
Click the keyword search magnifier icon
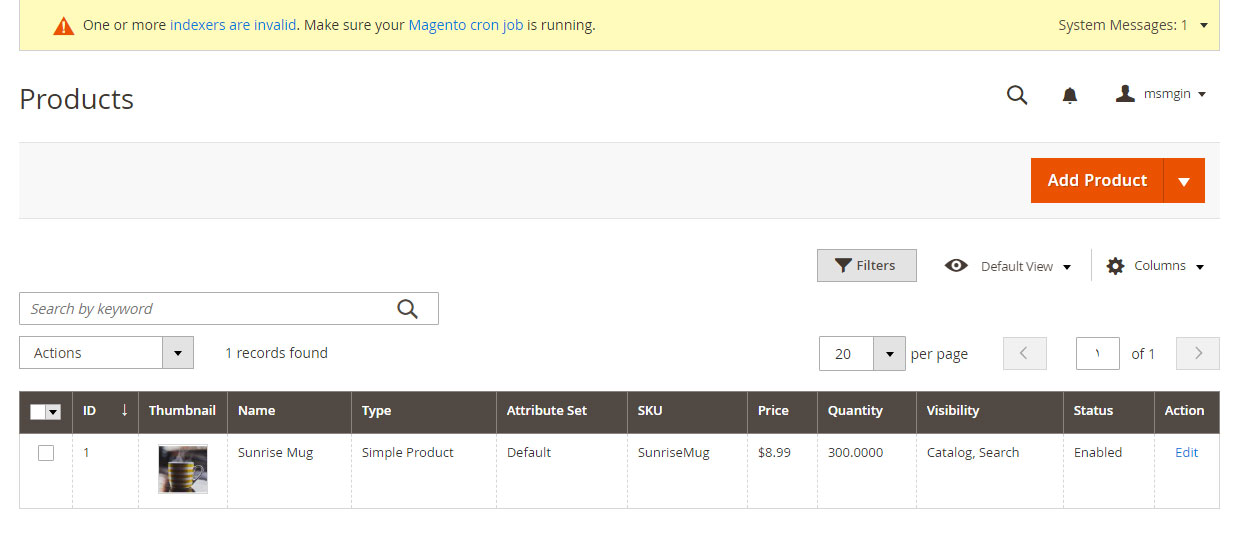coord(407,309)
